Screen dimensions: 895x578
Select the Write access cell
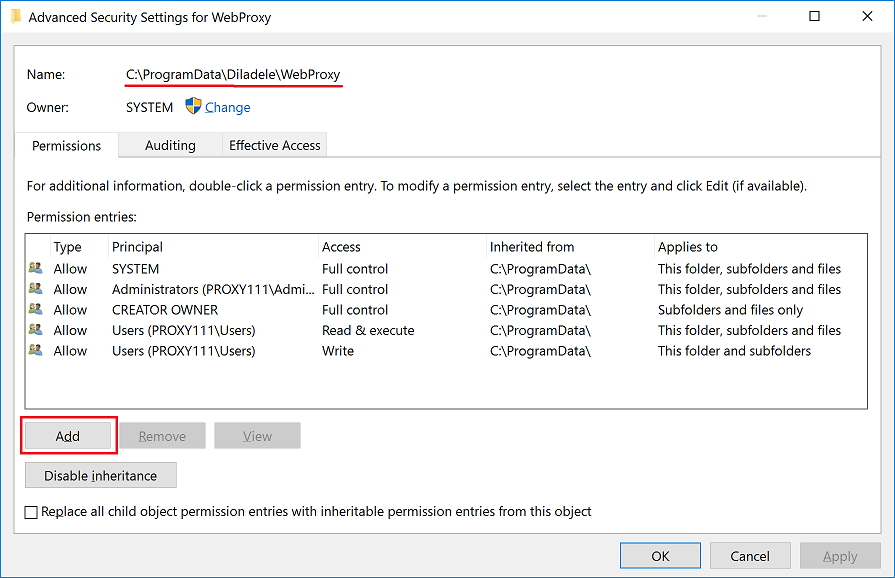coord(338,351)
